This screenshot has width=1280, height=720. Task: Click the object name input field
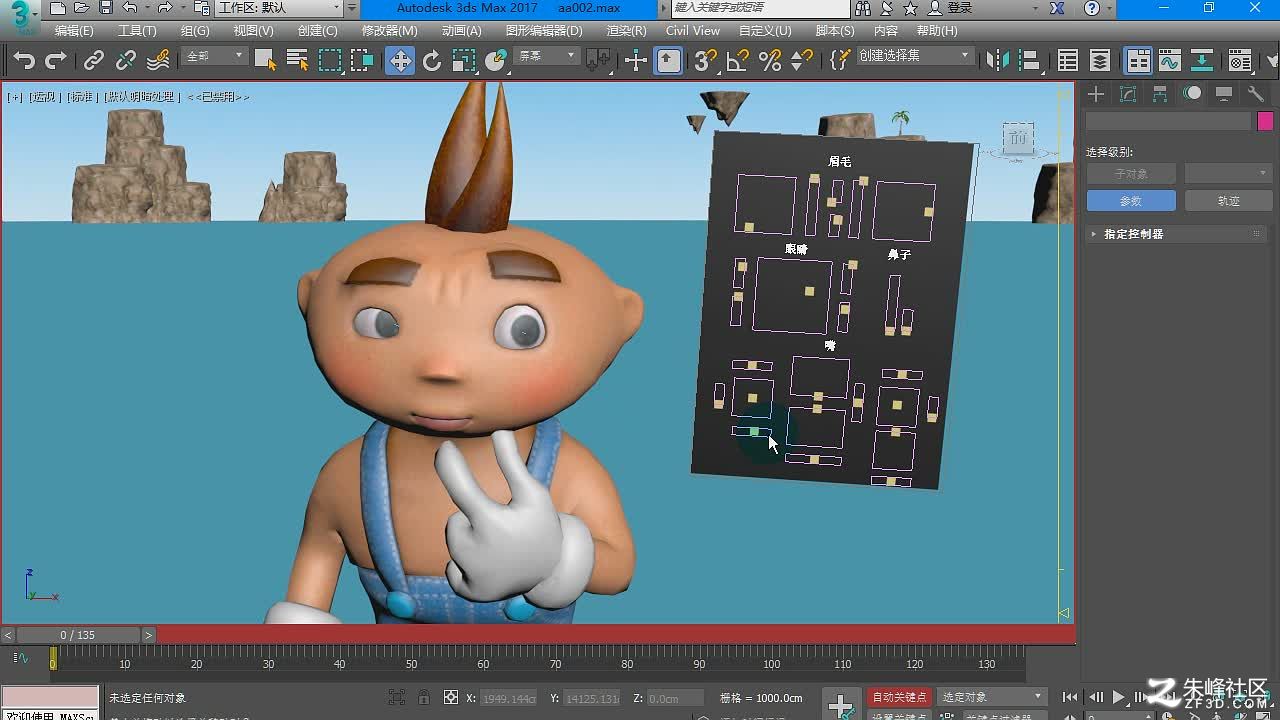point(1168,121)
